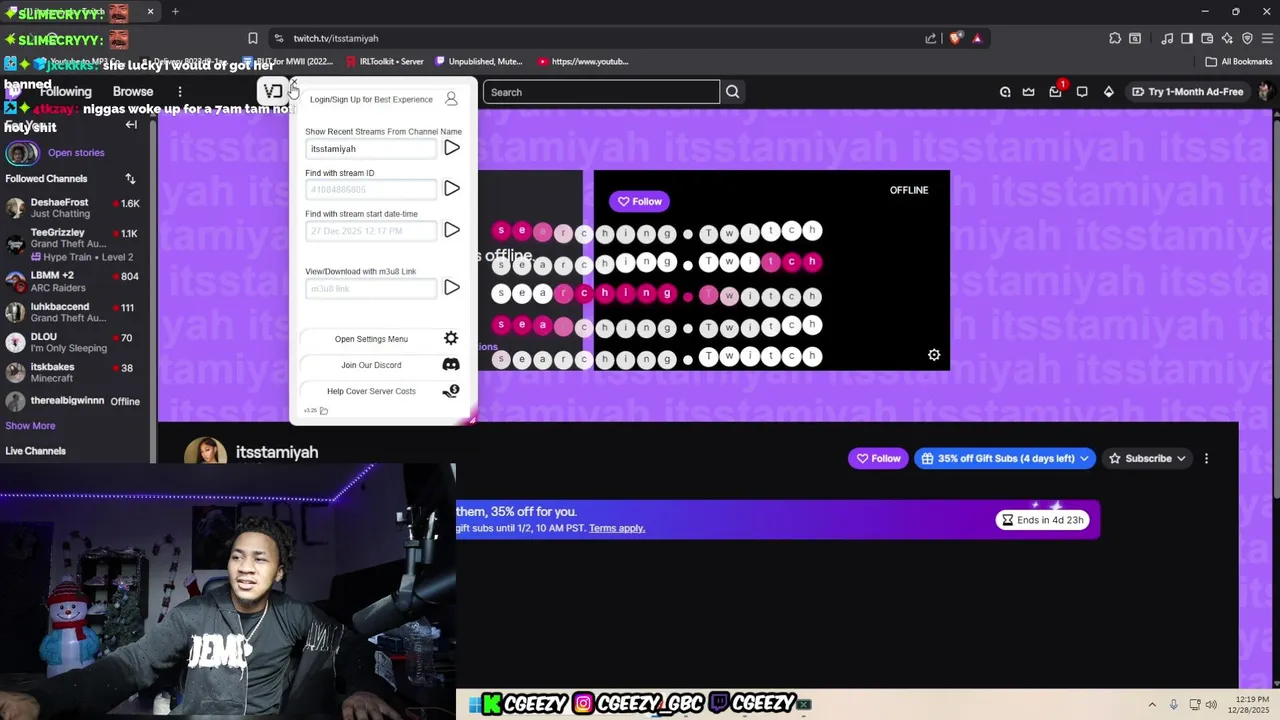The width and height of the screenshot is (1280, 720).
Task: Click Follow button on the offline player
Action: pos(639,201)
